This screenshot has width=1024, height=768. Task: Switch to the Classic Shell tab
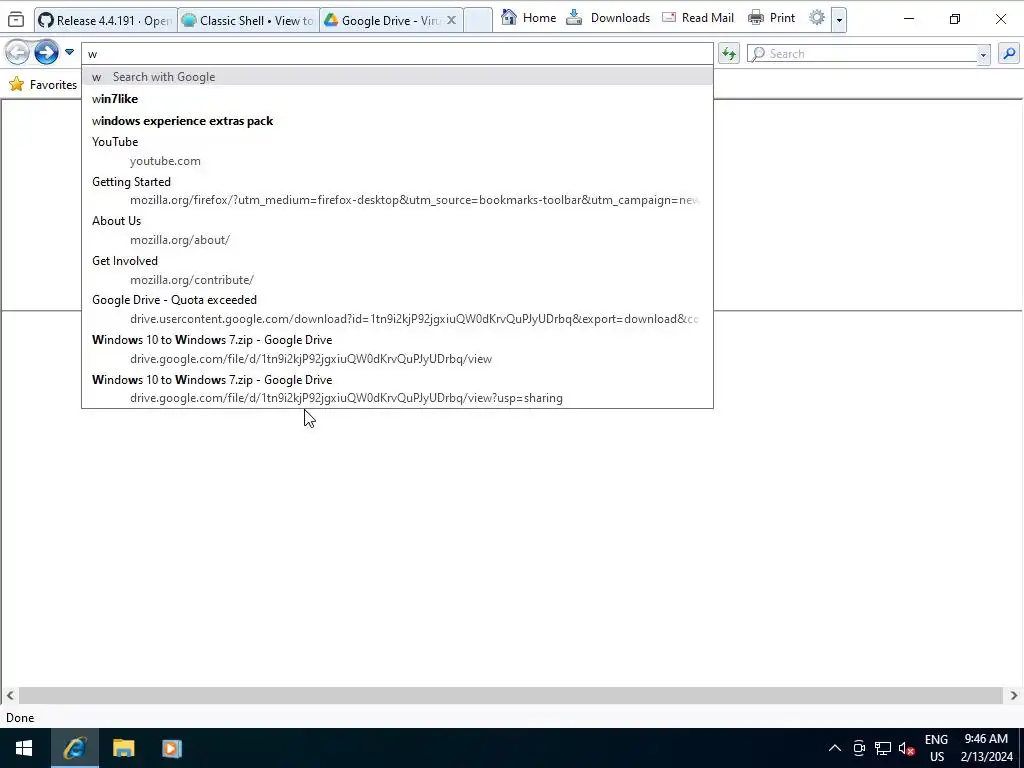(248, 20)
